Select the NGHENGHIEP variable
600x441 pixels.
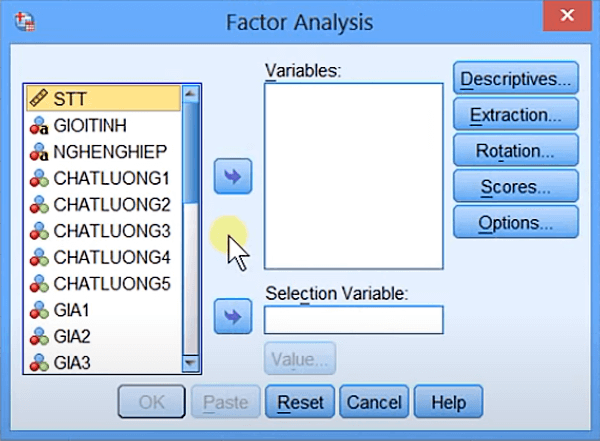click(110, 152)
